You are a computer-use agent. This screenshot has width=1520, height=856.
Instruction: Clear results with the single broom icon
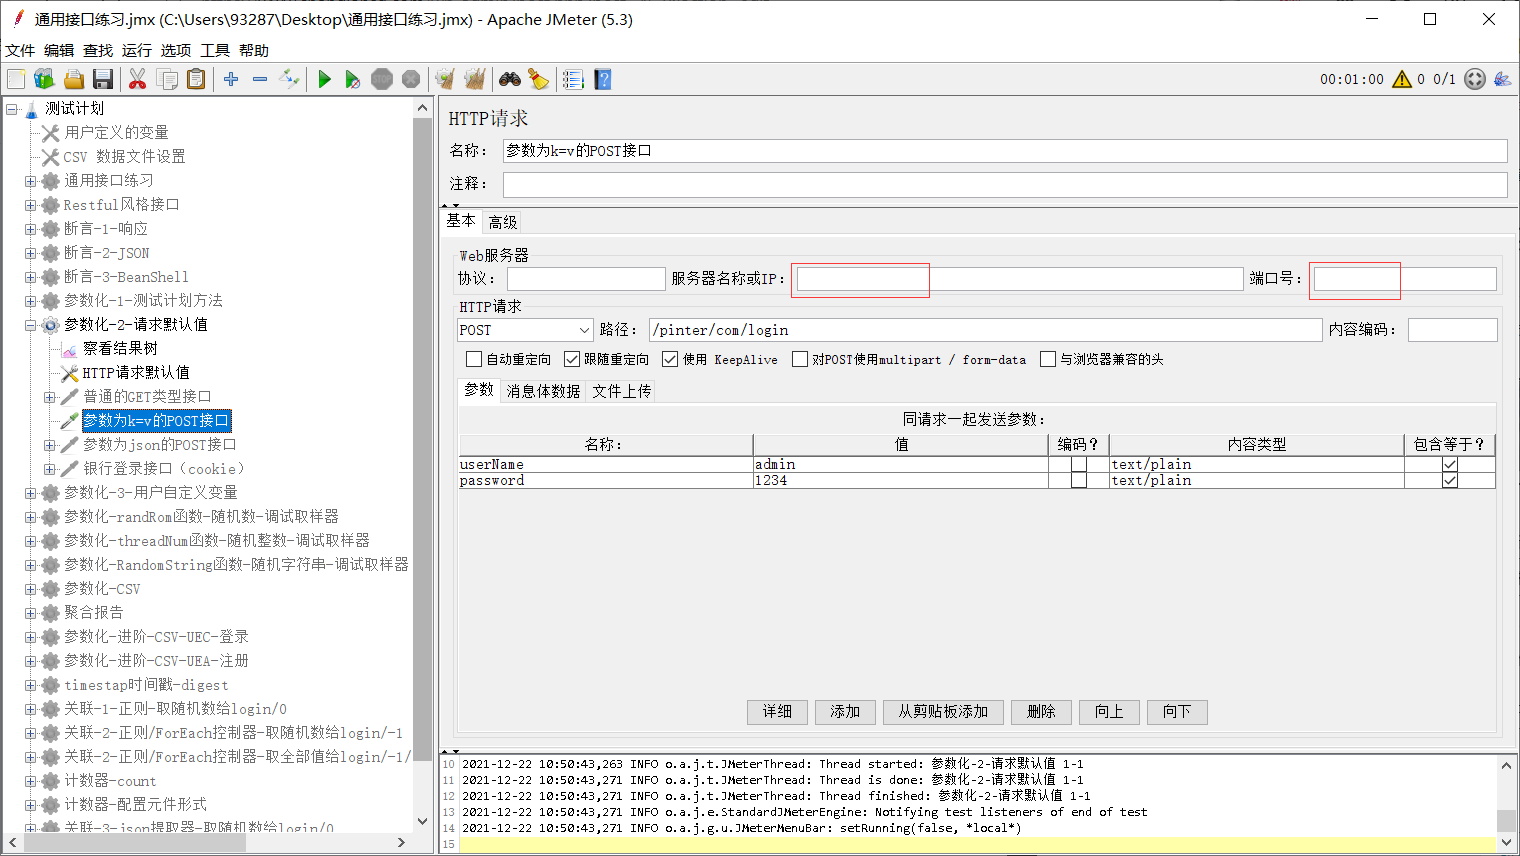tap(445, 79)
